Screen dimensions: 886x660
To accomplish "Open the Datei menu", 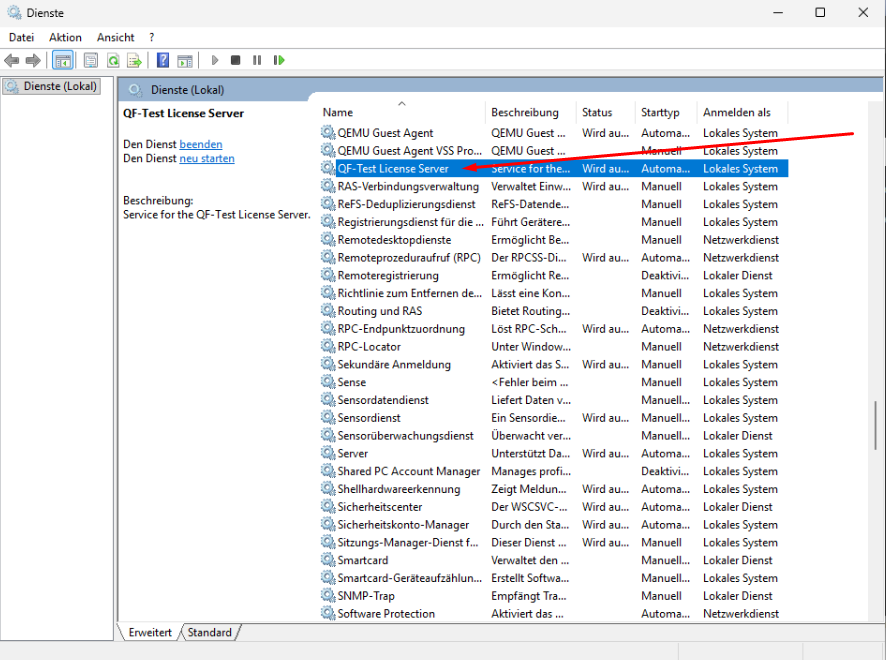I will tap(21, 37).
